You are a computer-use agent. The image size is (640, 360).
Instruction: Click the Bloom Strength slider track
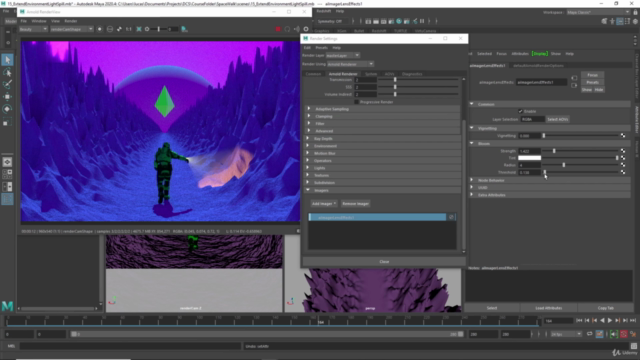pyautogui.click(x=580, y=151)
